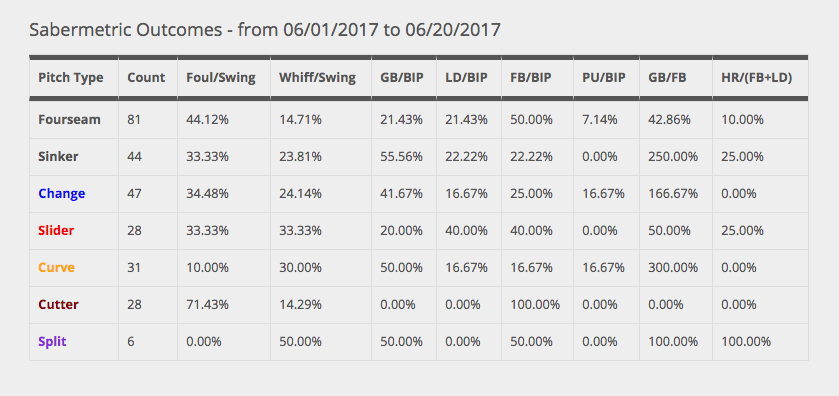Select the GB/FB column header

pyautogui.click(x=667, y=78)
